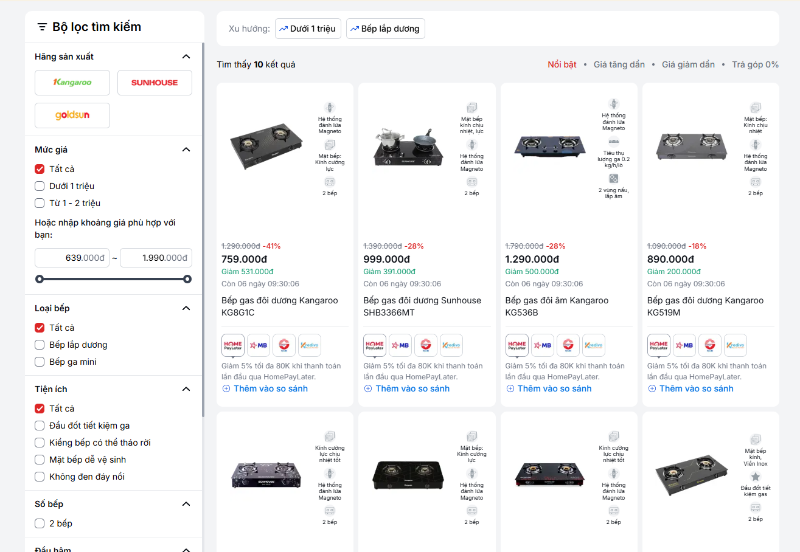This screenshot has height=552, width=800.
Task: Click the Bếp lắp dương trend button
Action: 385,29
